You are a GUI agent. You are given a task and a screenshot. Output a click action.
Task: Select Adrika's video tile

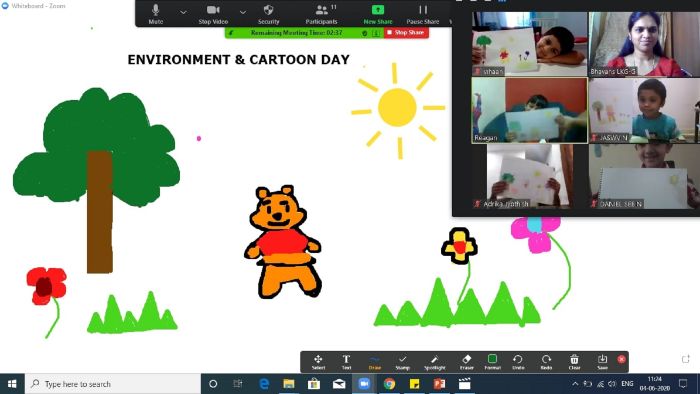pos(530,176)
